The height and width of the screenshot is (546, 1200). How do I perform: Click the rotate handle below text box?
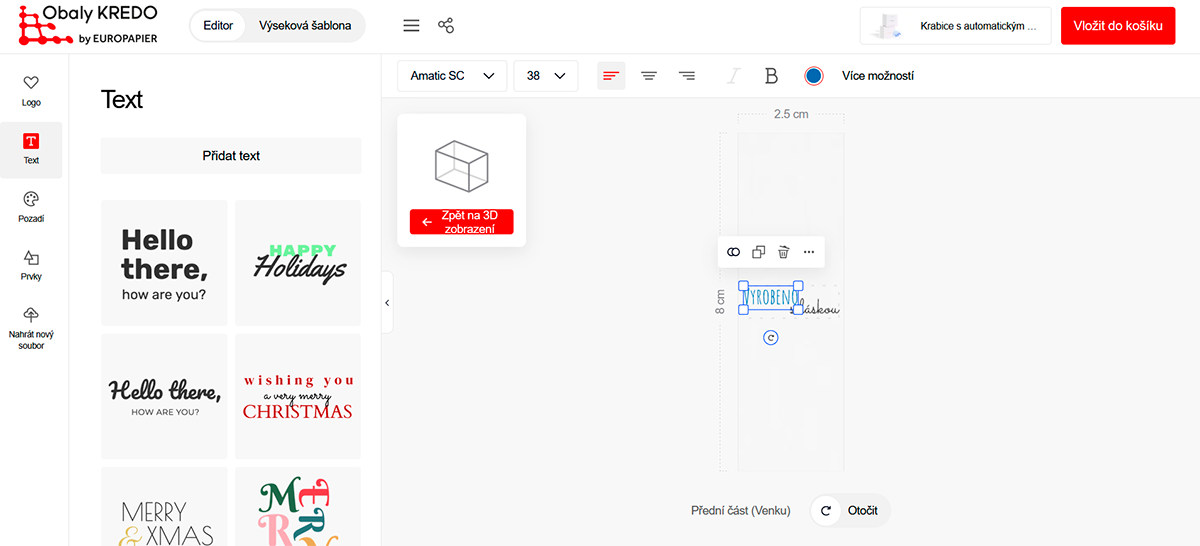pos(770,338)
